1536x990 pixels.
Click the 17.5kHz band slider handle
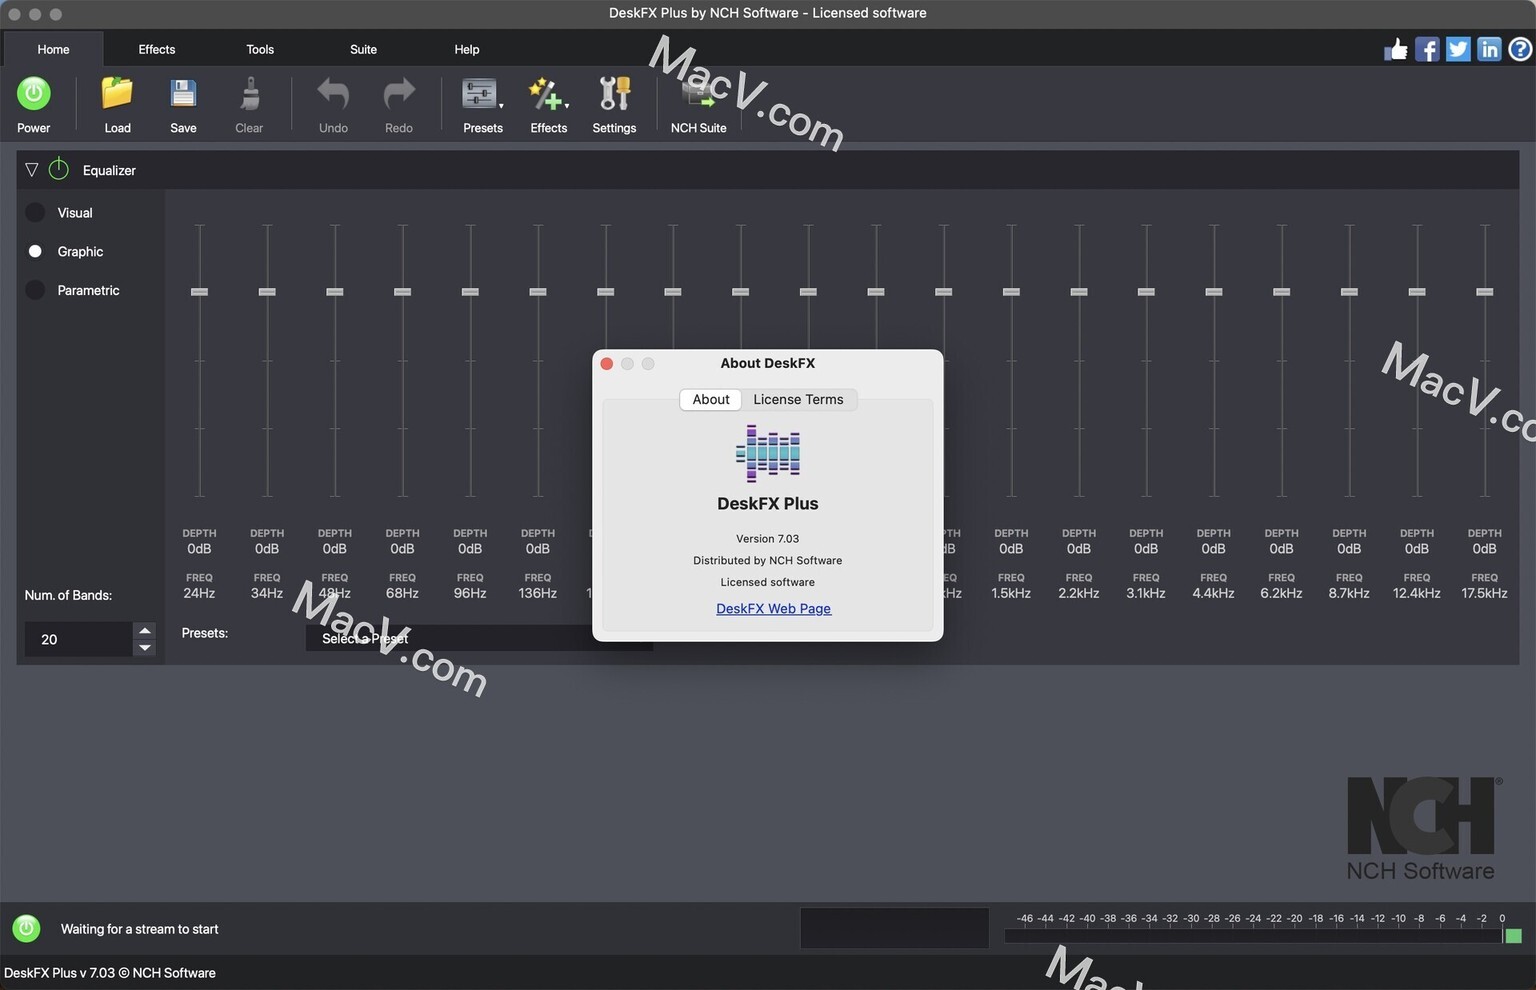[1484, 291]
